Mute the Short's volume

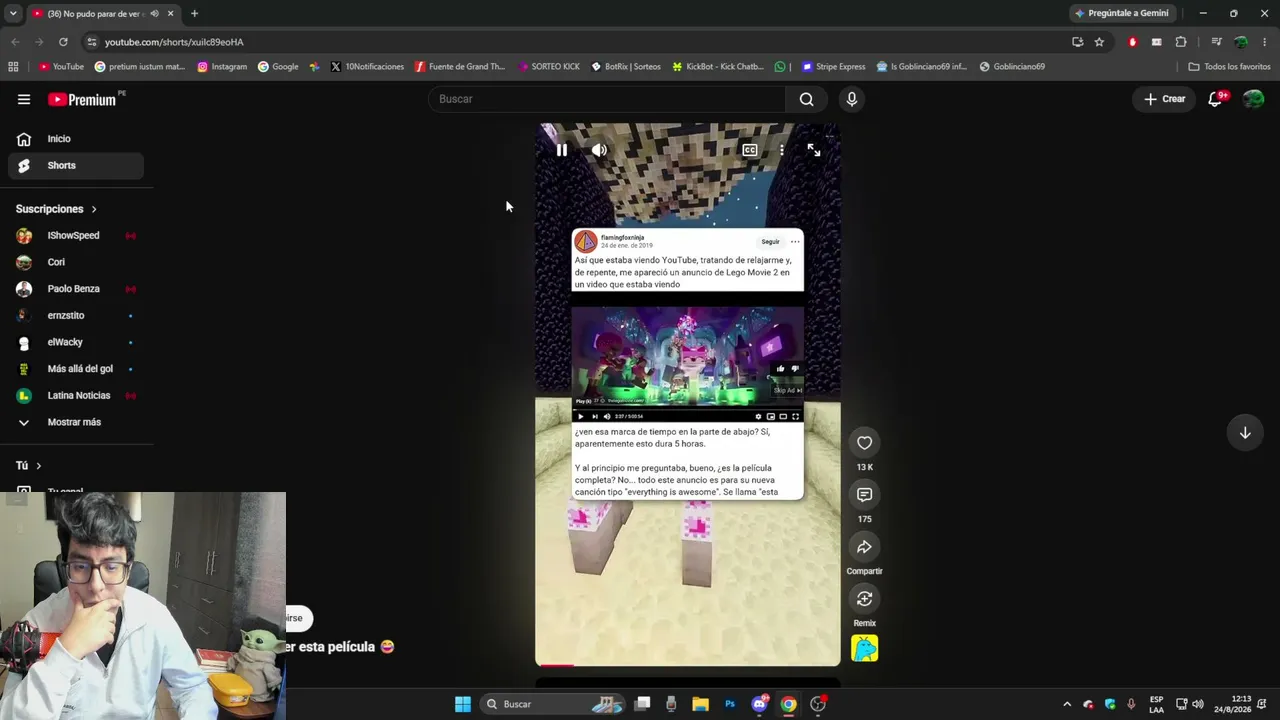coord(599,150)
